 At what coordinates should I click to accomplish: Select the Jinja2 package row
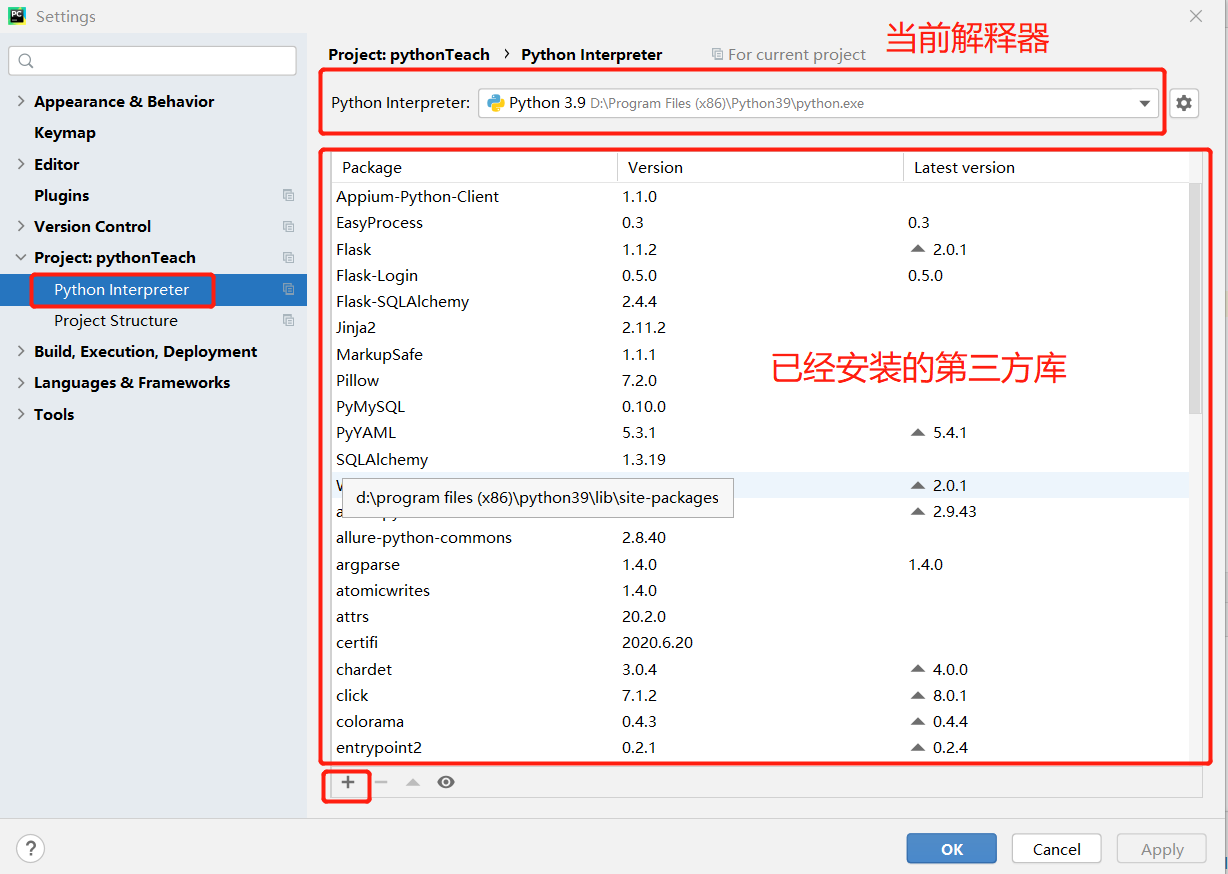pos(760,327)
